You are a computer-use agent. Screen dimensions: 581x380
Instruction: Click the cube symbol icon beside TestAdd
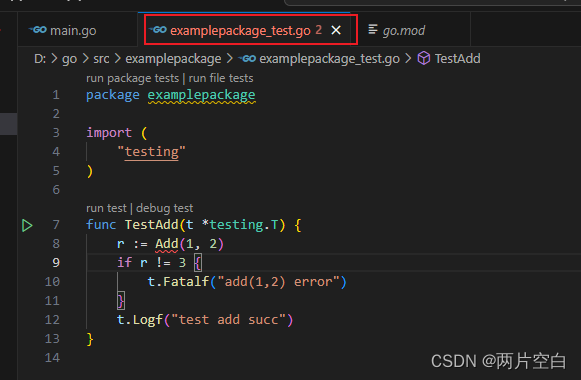point(424,59)
